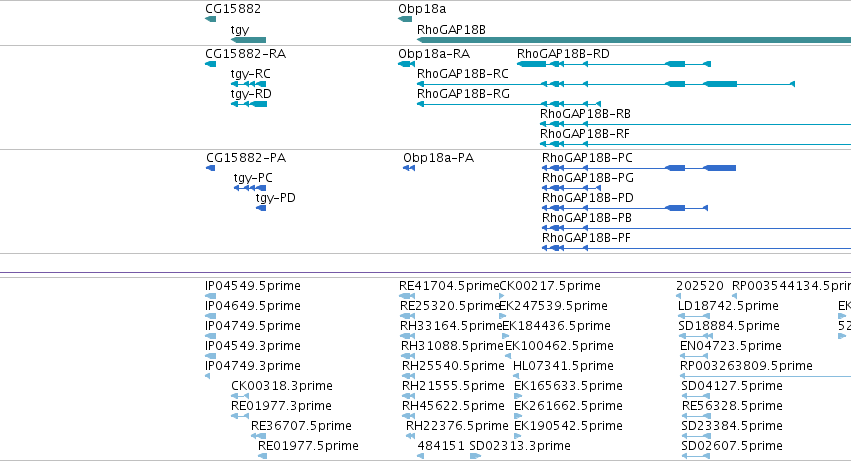
Task: Click EST EK184436.5prime
Action: tap(556, 326)
